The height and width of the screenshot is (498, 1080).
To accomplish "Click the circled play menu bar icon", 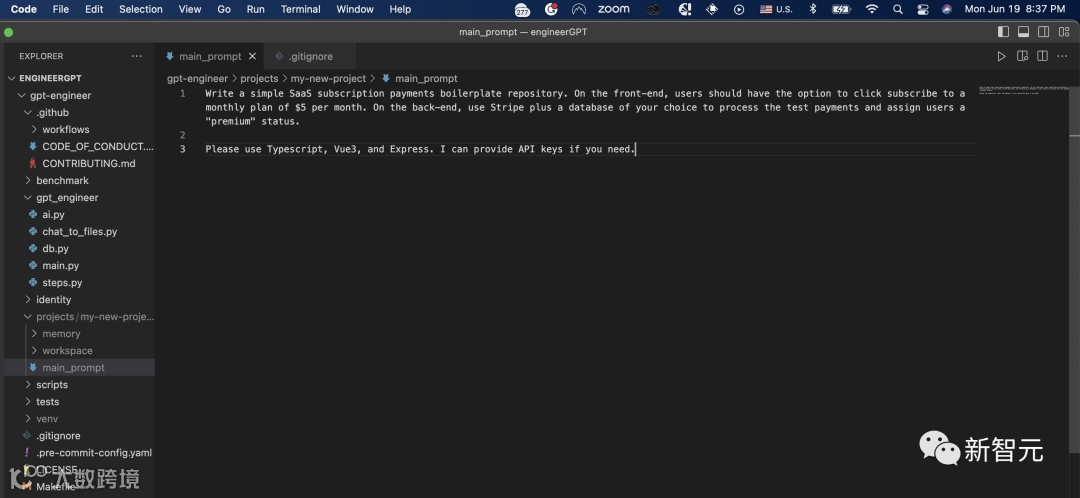I will coord(739,9).
